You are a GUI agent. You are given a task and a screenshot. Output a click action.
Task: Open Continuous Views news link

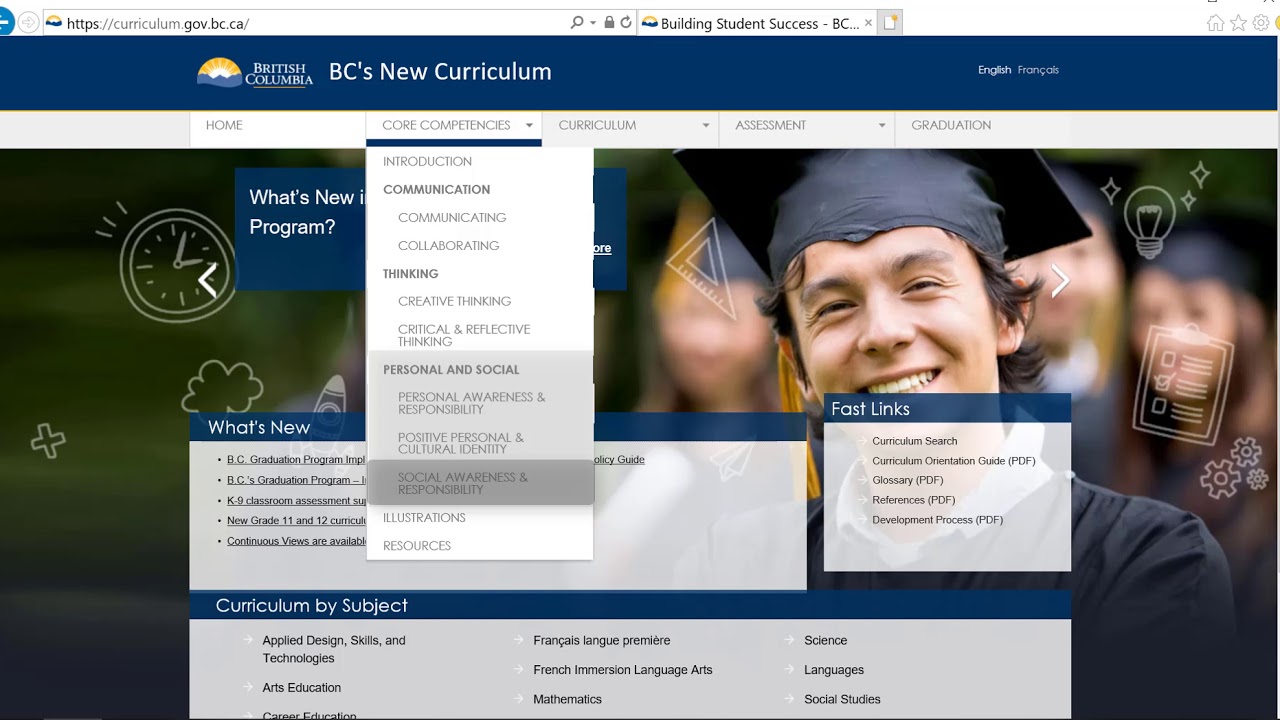297,541
